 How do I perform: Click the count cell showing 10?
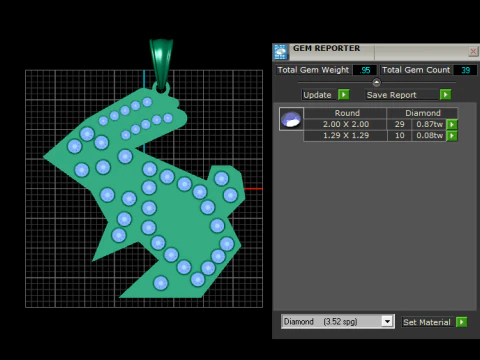point(399,136)
